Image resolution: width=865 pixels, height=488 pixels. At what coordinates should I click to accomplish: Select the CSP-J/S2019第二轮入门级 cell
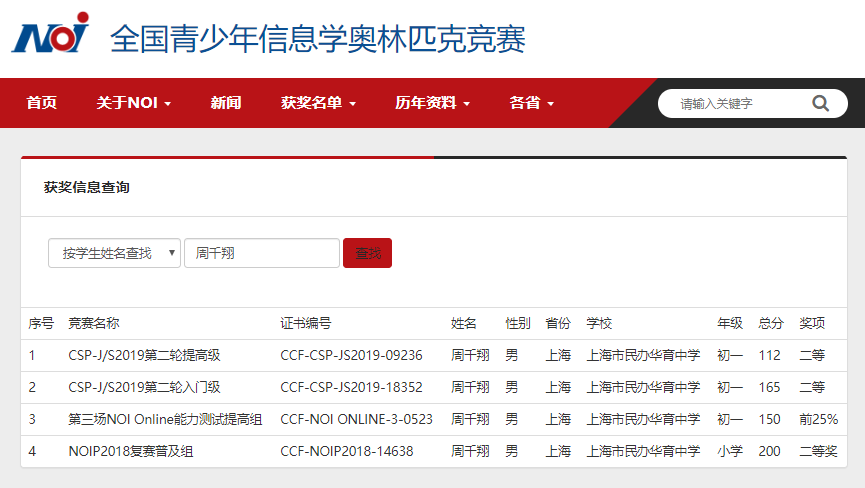(145, 387)
